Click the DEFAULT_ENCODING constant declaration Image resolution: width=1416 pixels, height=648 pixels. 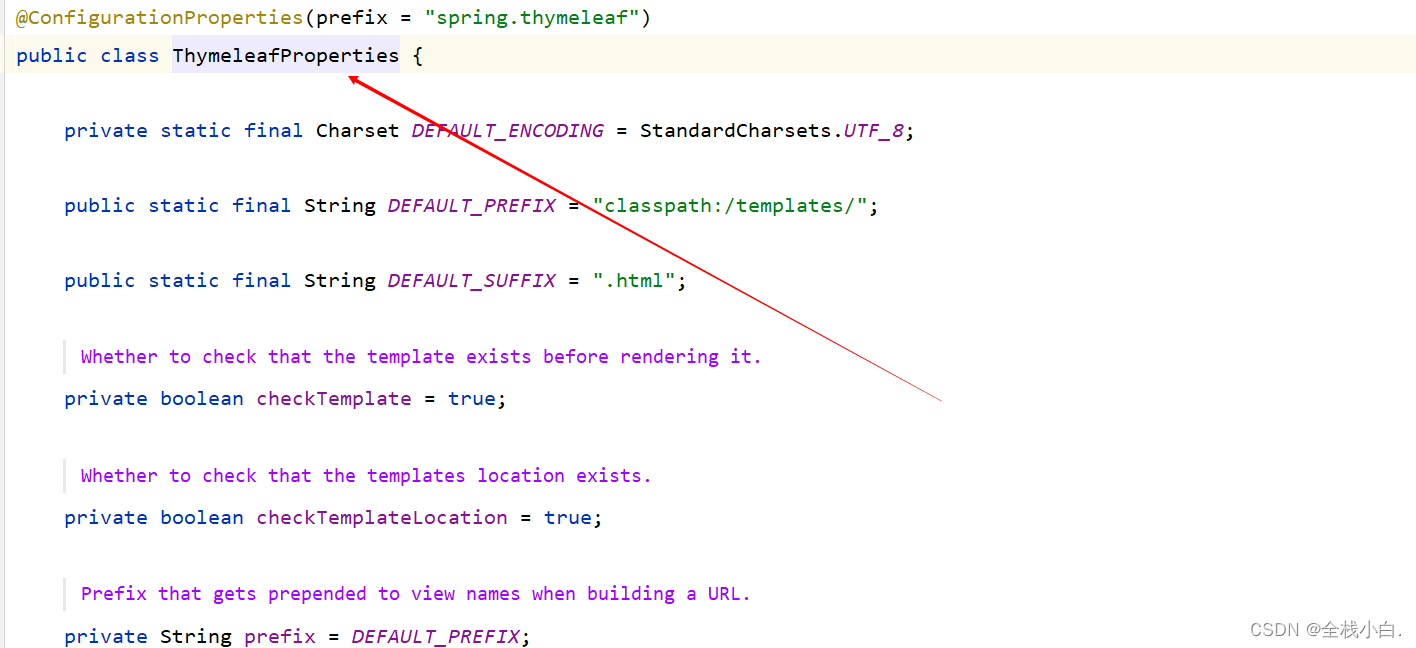pyautogui.click(x=508, y=130)
